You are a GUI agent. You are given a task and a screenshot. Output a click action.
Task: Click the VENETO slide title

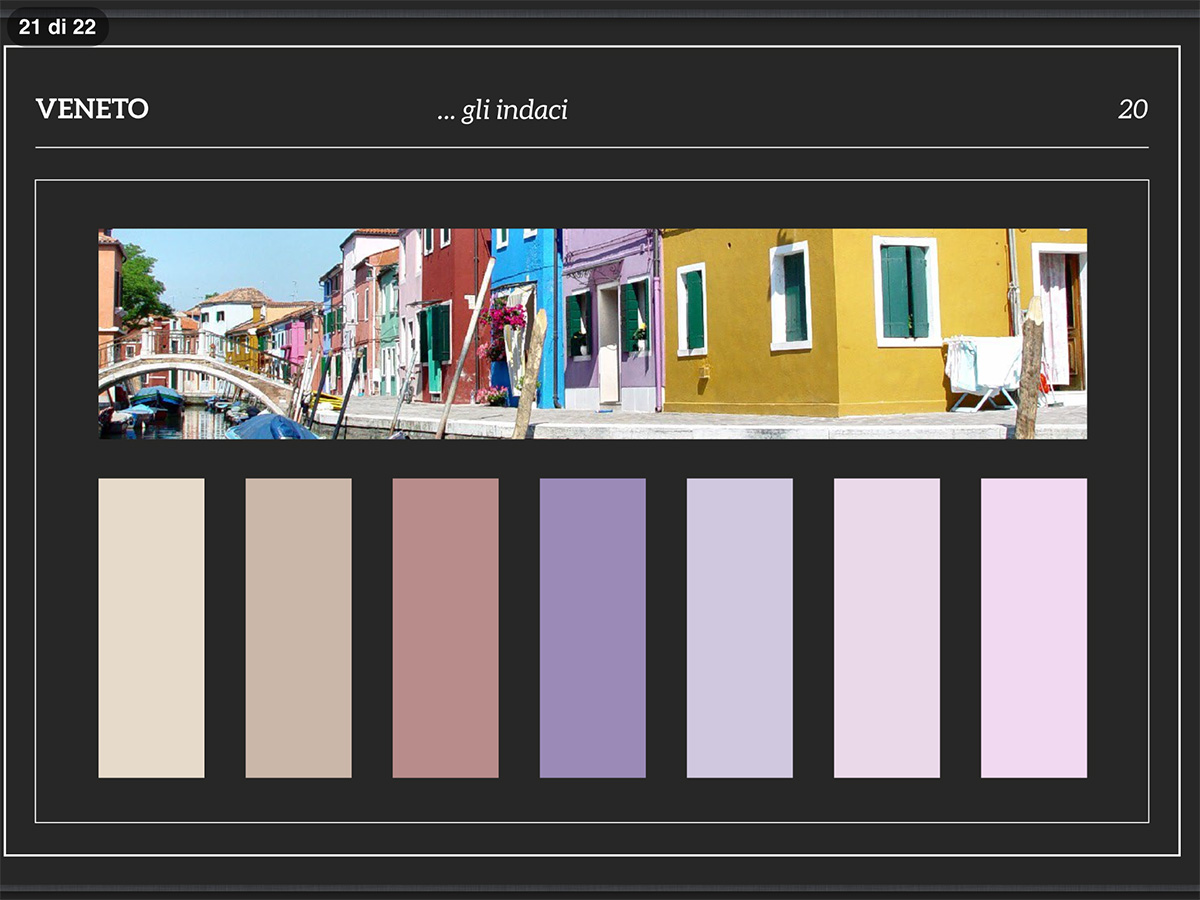pyautogui.click(x=92, y=109)
